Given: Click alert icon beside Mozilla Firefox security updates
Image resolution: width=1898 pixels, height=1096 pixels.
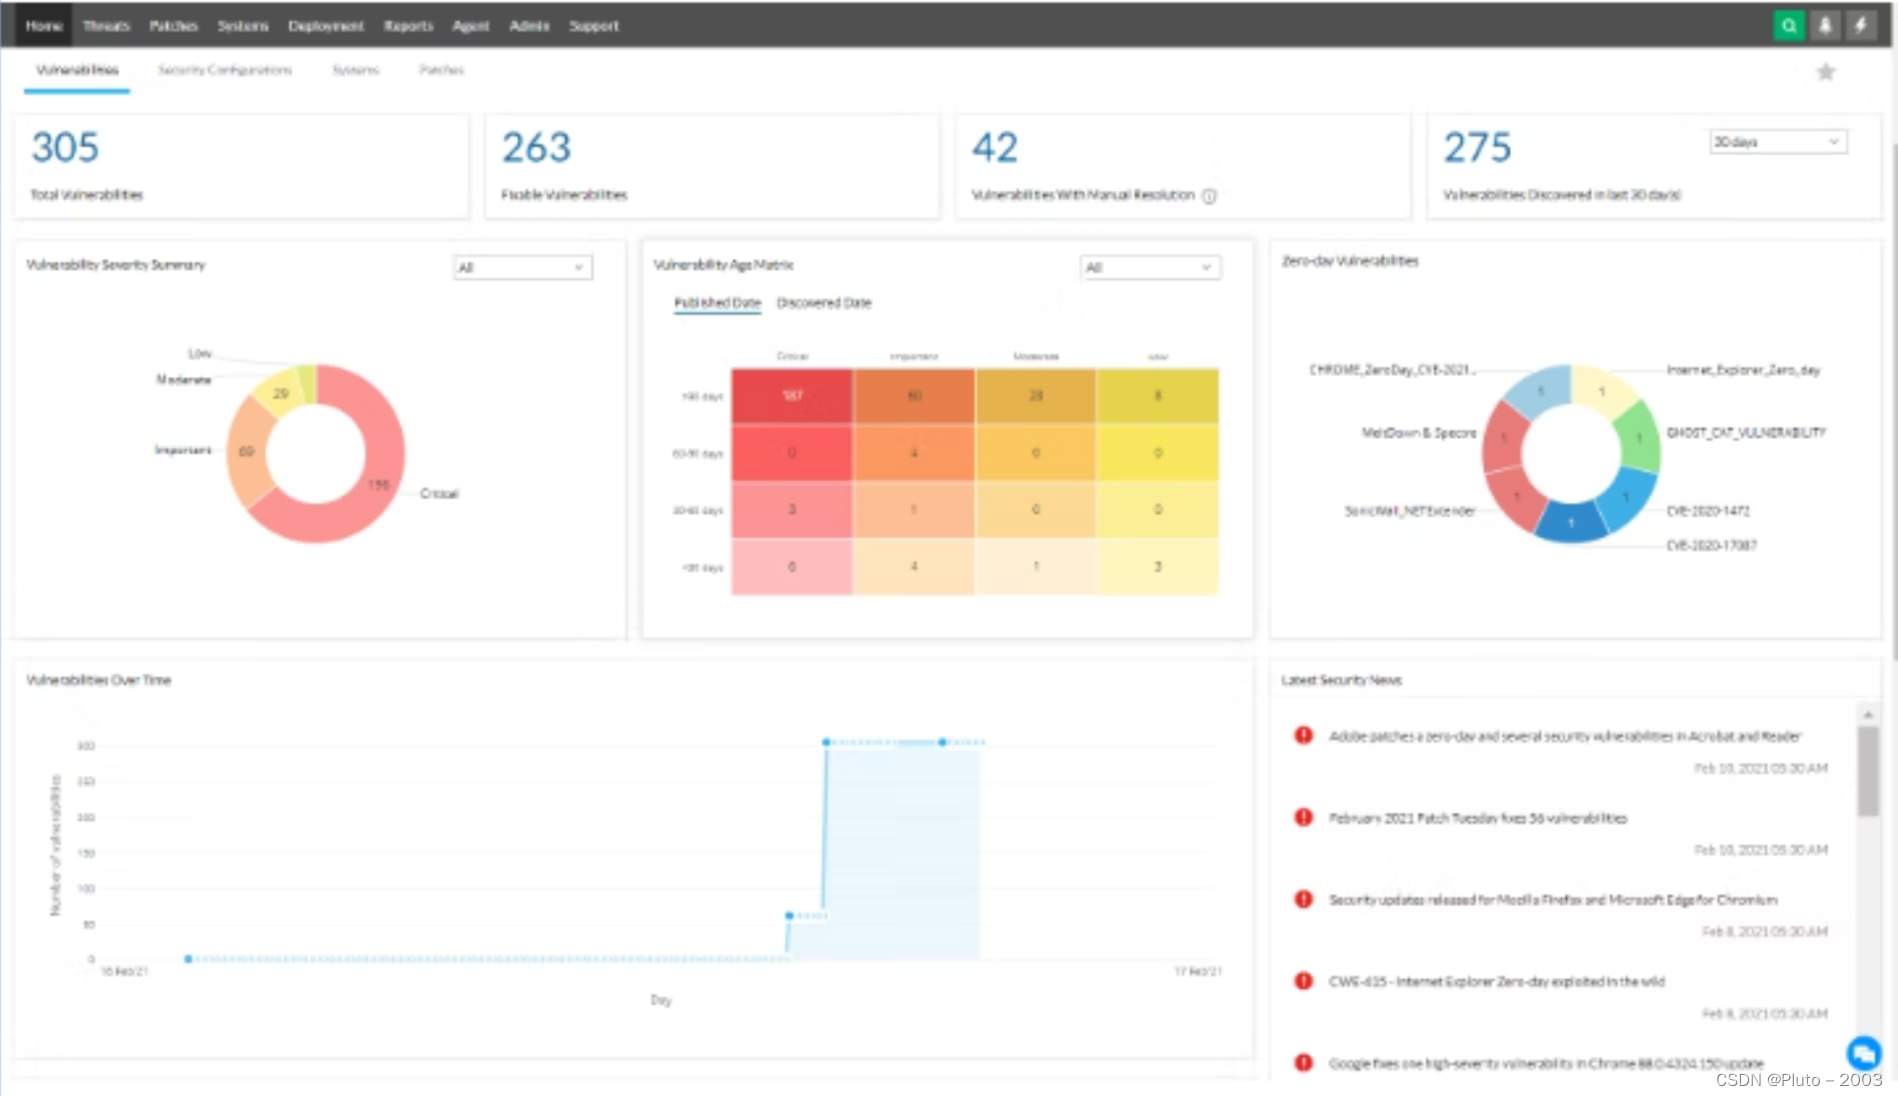Looking at the screenshot, I should click(1303, 899).
